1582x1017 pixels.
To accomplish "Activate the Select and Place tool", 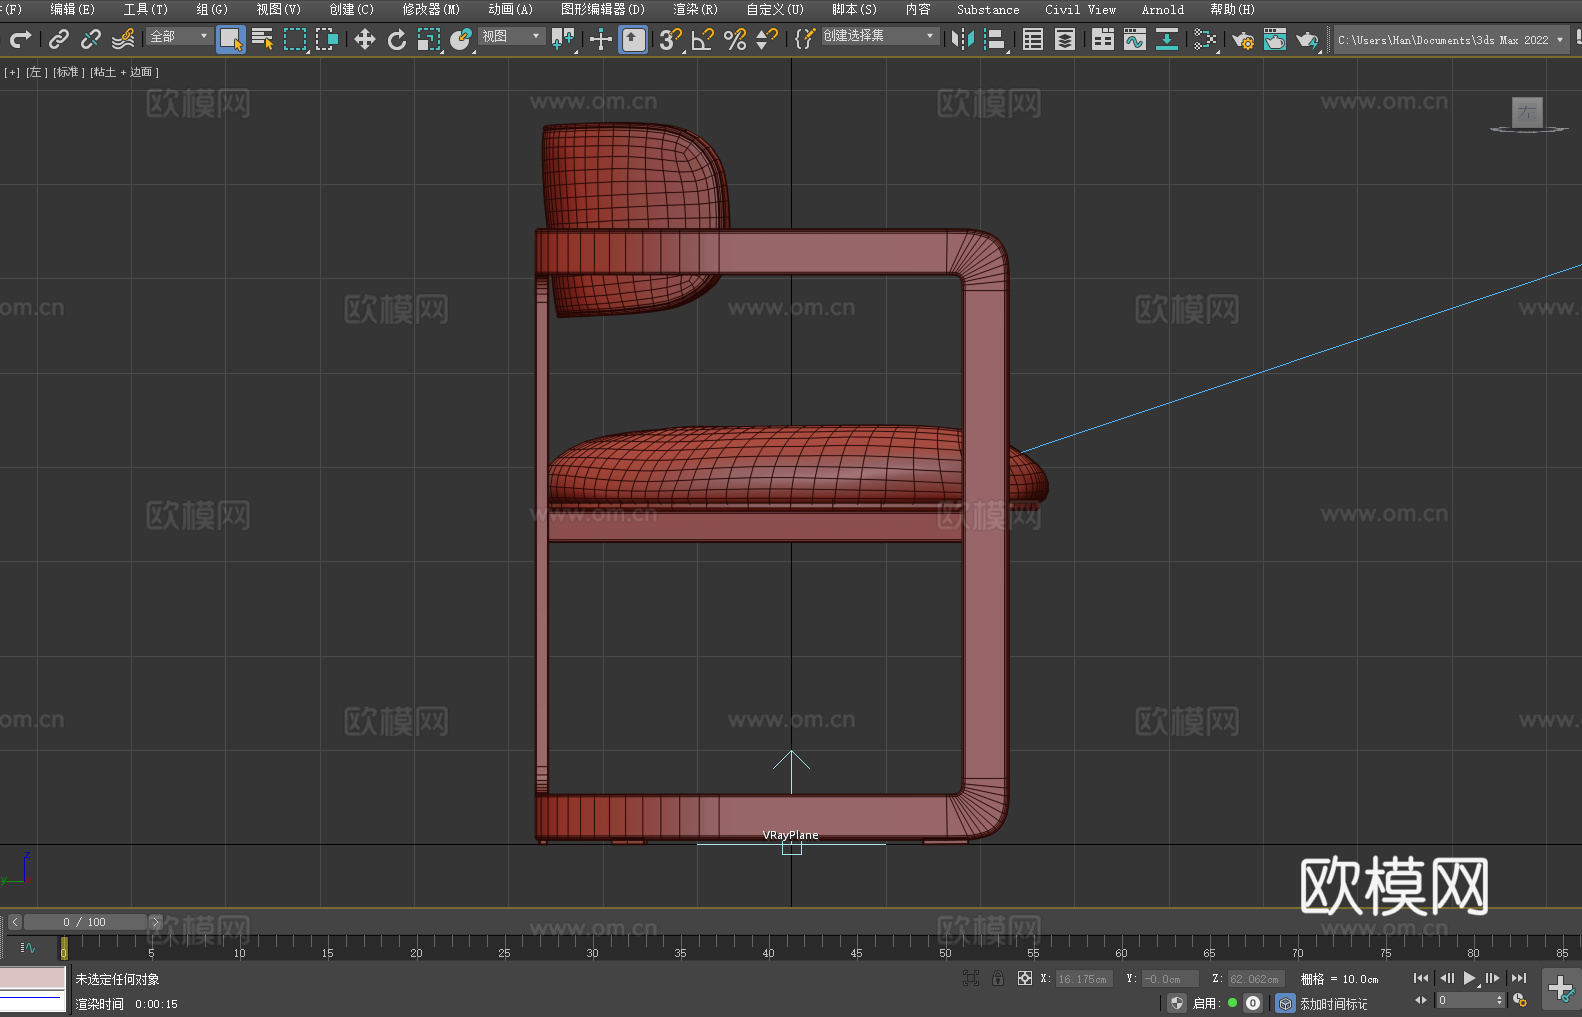I will [x=461, y=39].
